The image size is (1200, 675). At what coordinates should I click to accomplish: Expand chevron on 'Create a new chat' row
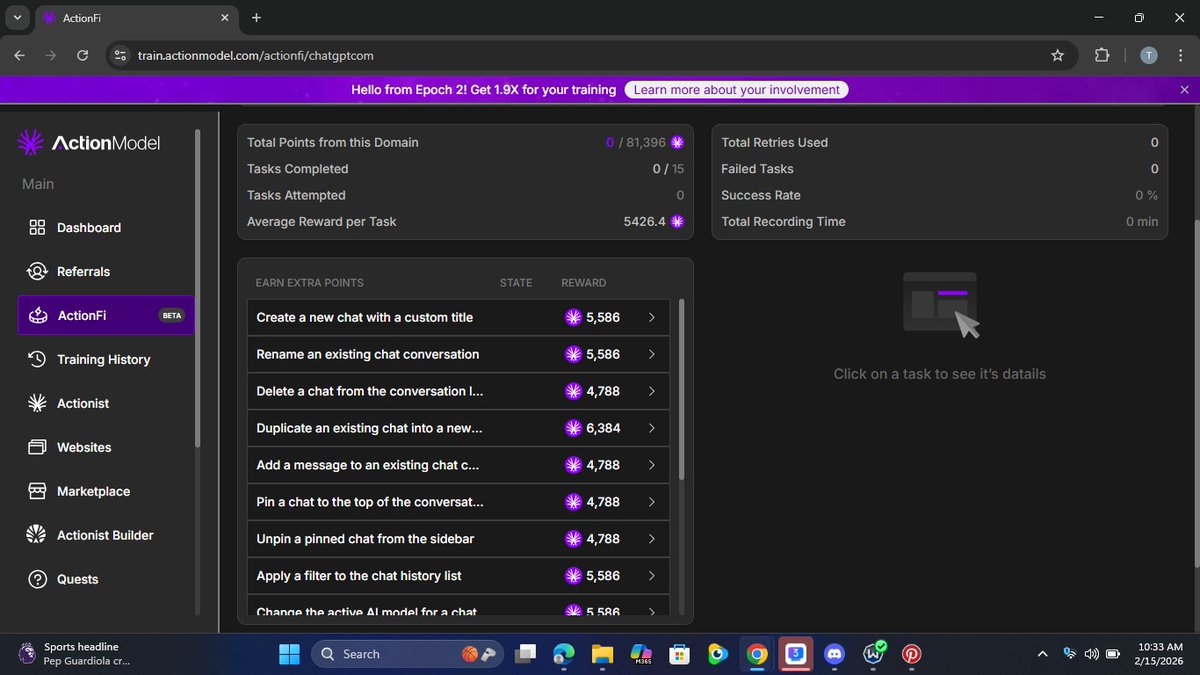click(651, 317)
